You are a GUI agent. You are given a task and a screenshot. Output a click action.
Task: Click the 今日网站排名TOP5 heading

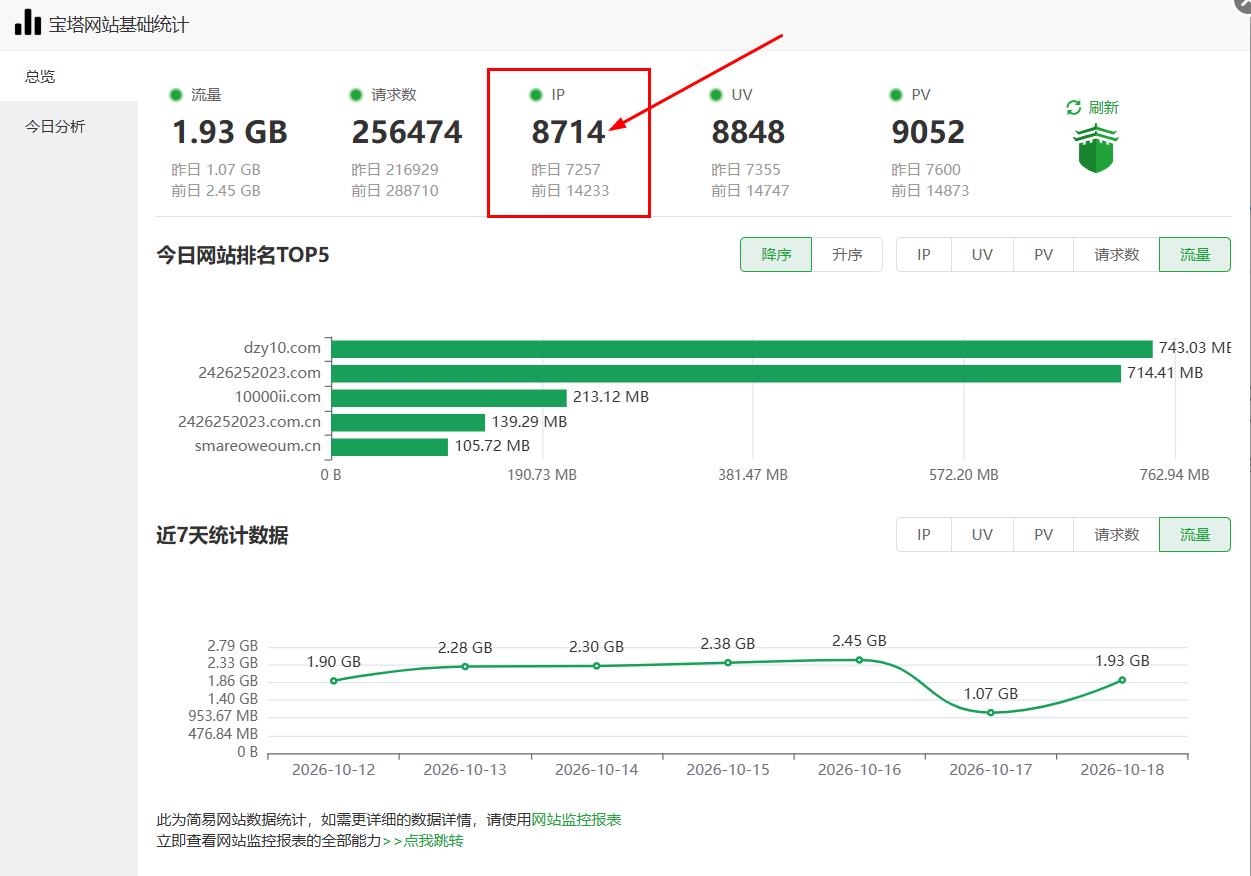(x=243, y=255)
